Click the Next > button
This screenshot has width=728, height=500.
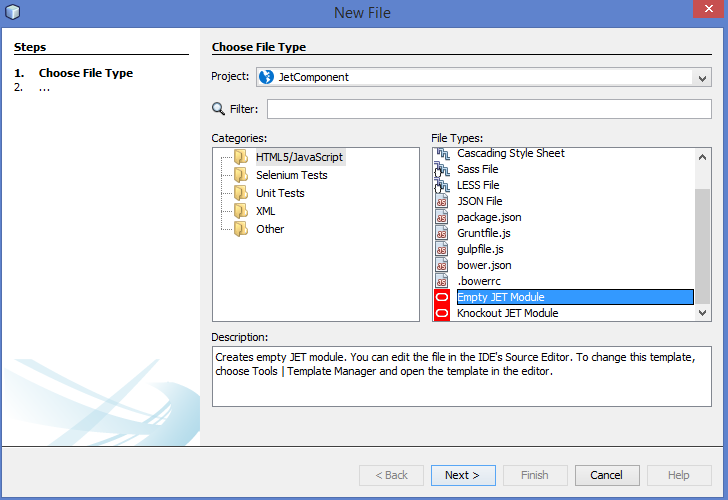463,475
